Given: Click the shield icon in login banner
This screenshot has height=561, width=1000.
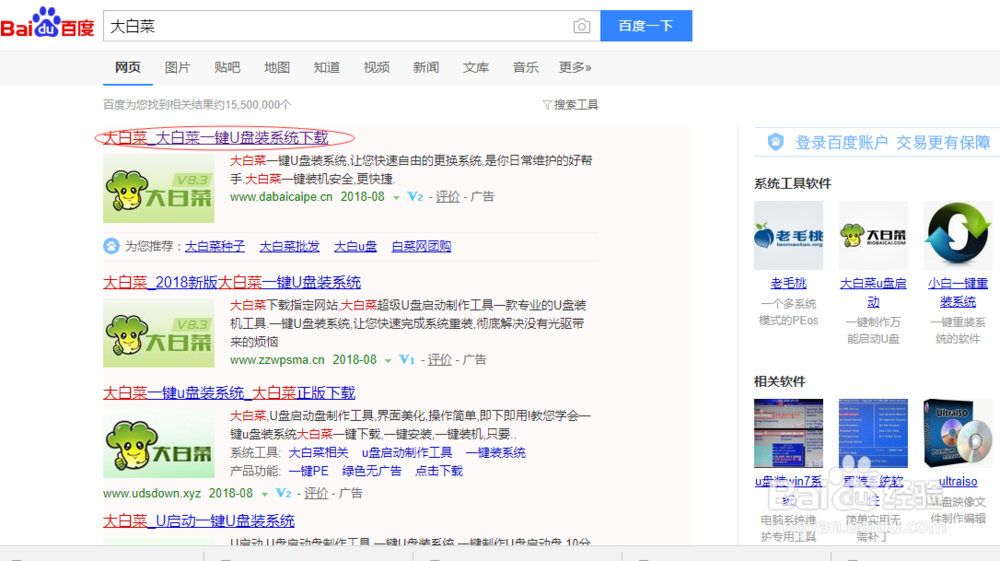Looking at the screenshot, I should (776, 142).
